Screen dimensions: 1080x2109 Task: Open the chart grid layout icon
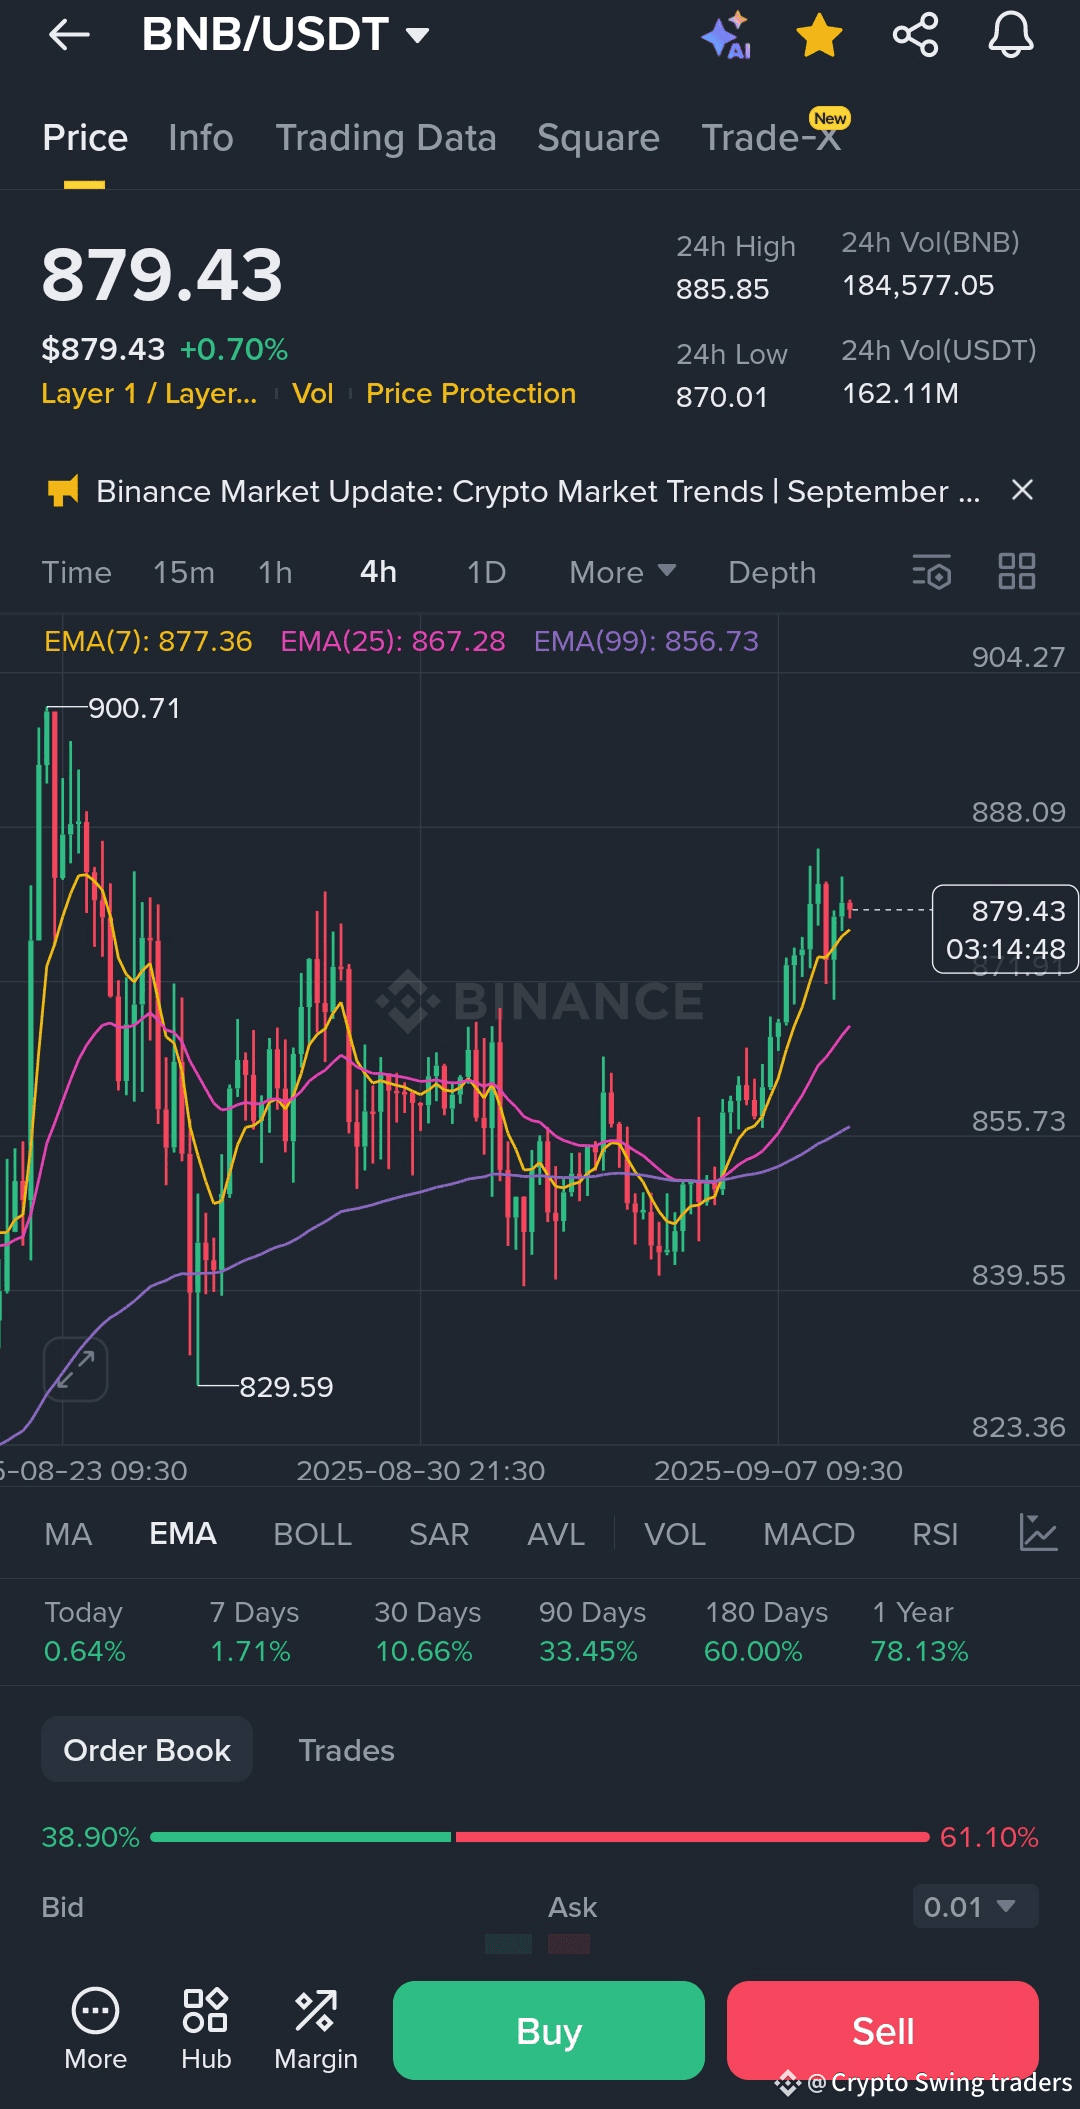tap(1017, 572)
